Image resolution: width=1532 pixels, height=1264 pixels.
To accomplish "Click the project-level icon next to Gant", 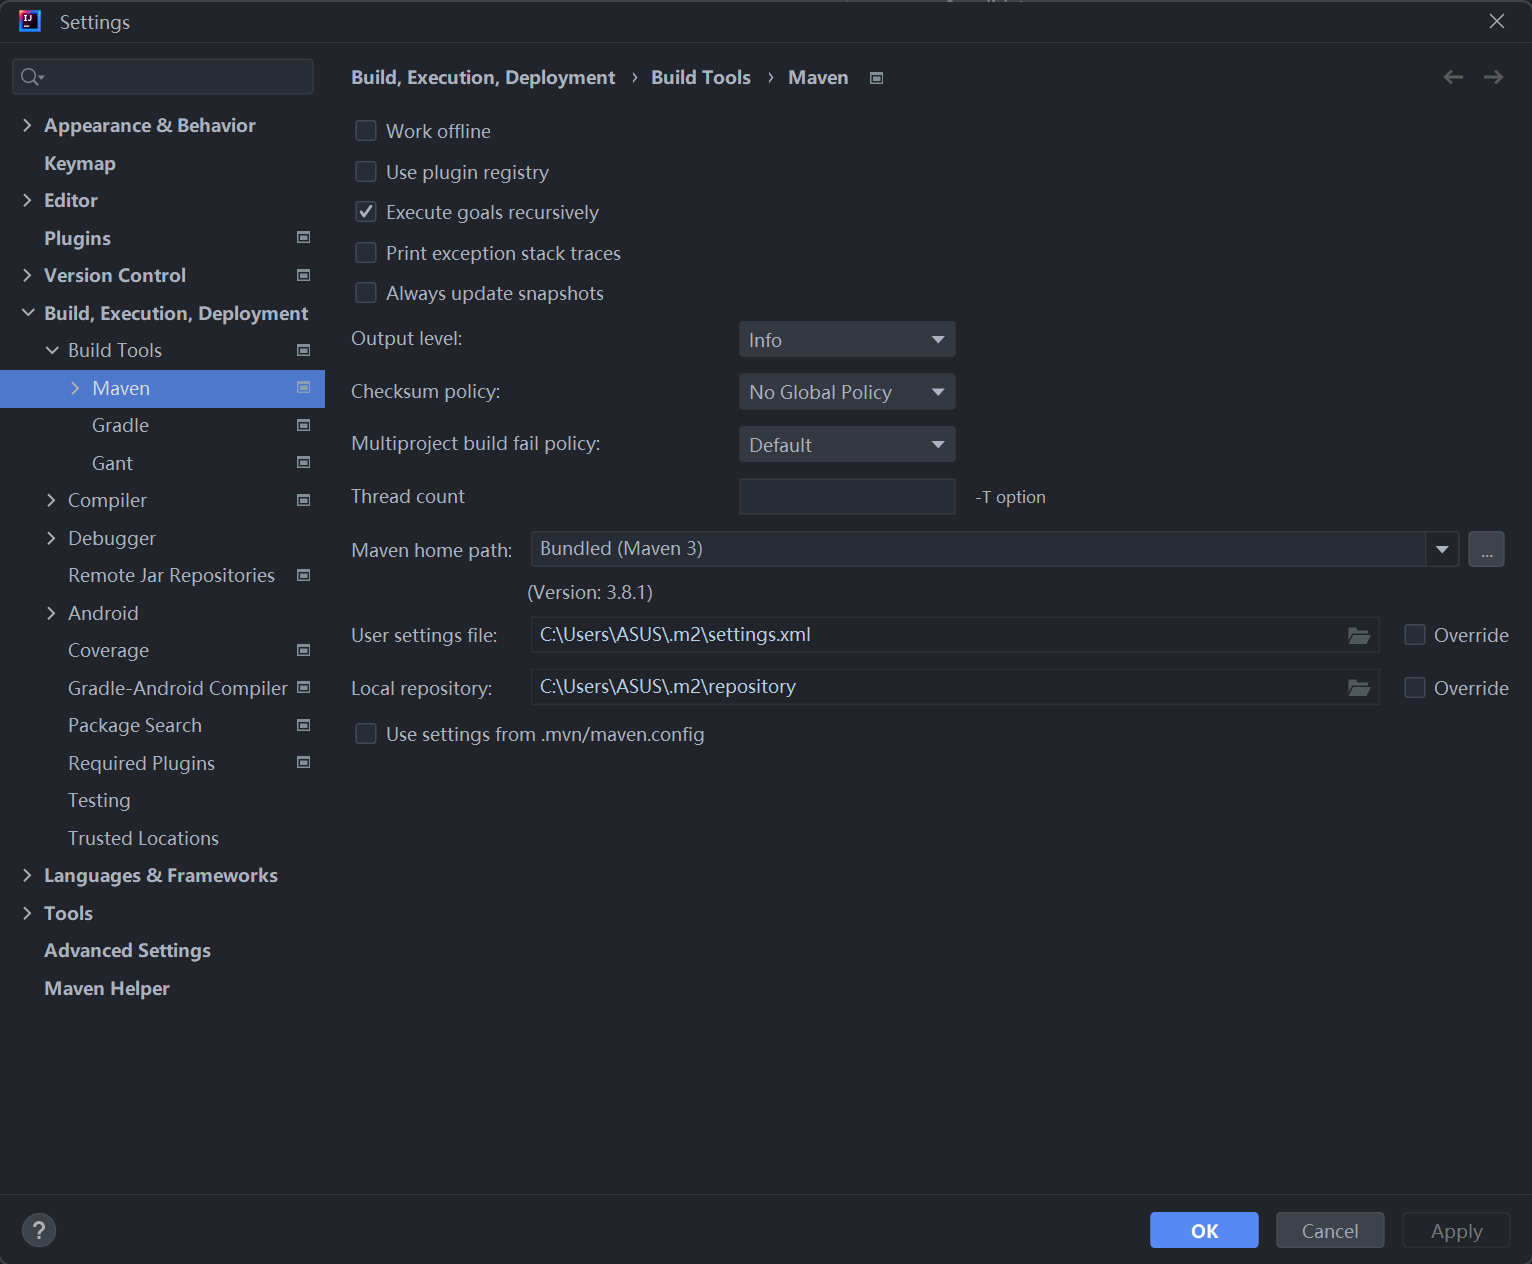I will [x=304, y=463].
